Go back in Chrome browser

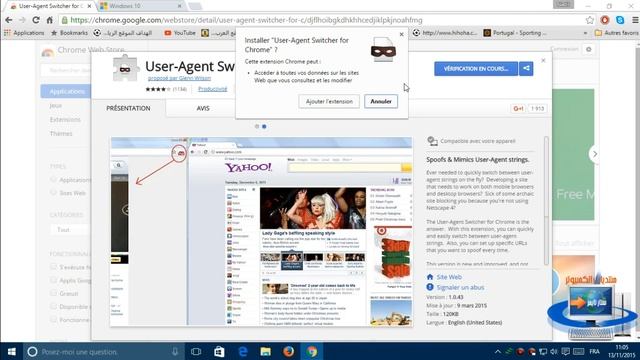click(x=9, y=20)
